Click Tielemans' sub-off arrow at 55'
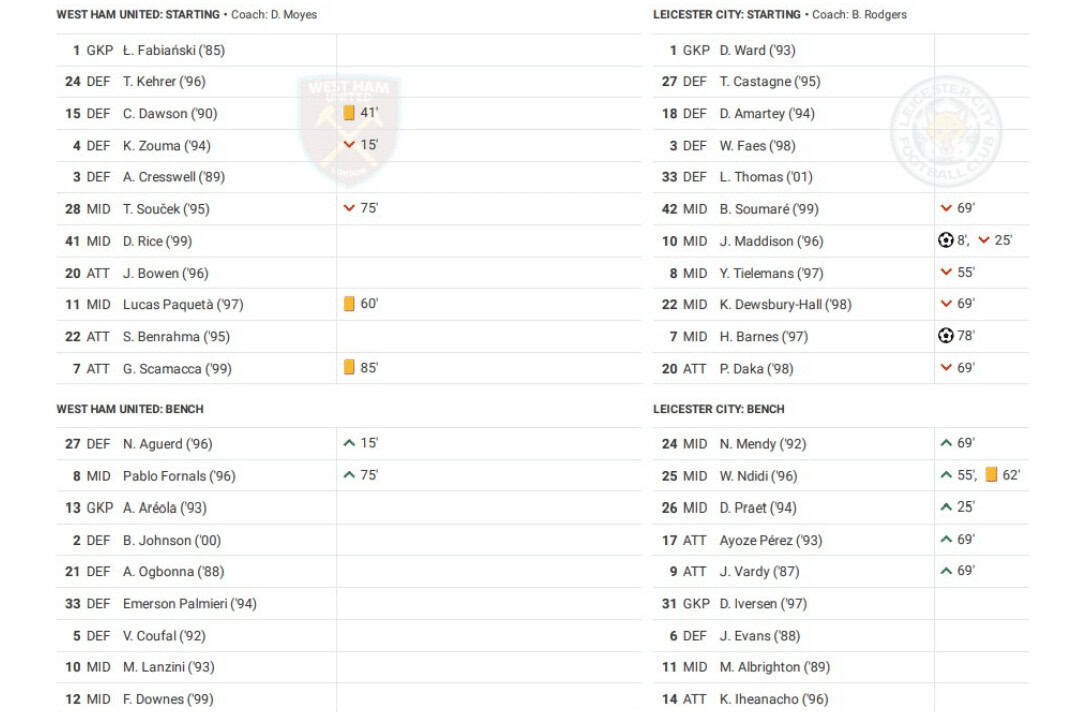Image resolution: width=1068 pixels, height=712 pixels. click(946, 272)
